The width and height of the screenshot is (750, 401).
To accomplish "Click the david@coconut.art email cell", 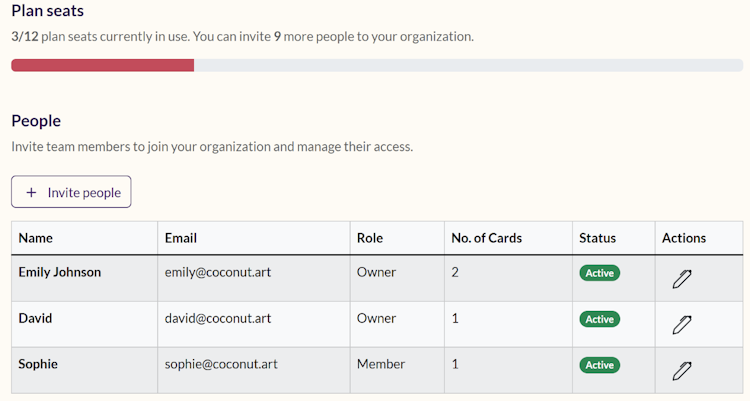I will click(x=218, y=318).
